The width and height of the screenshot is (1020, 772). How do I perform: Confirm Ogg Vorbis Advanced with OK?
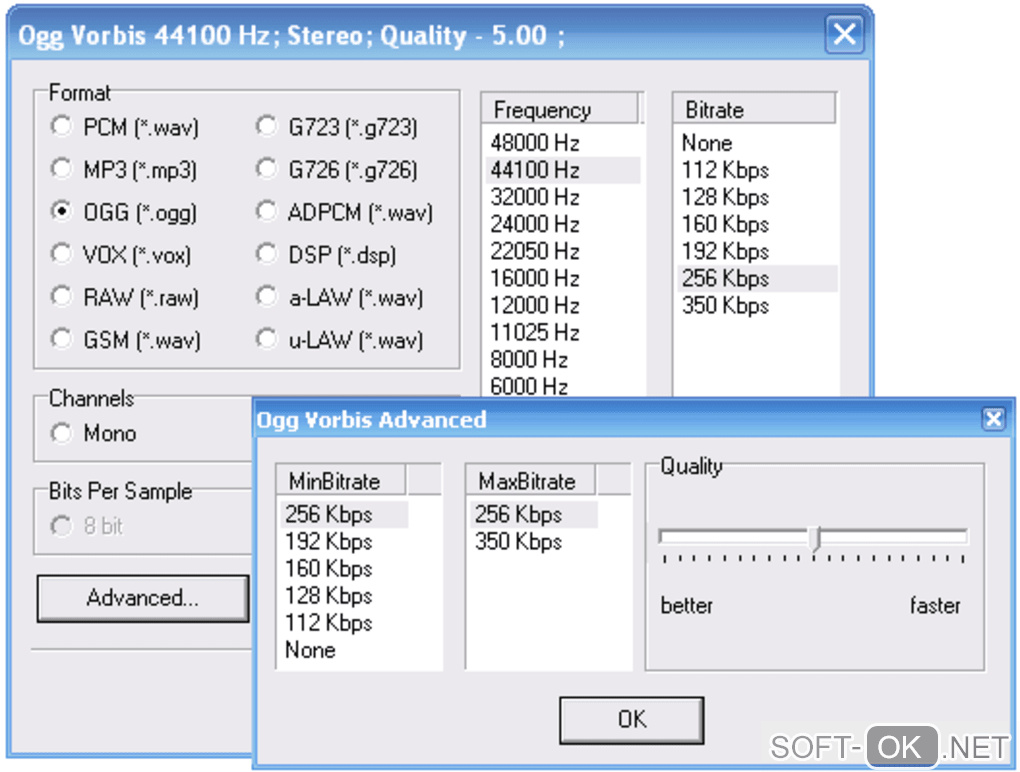[632, 719]
